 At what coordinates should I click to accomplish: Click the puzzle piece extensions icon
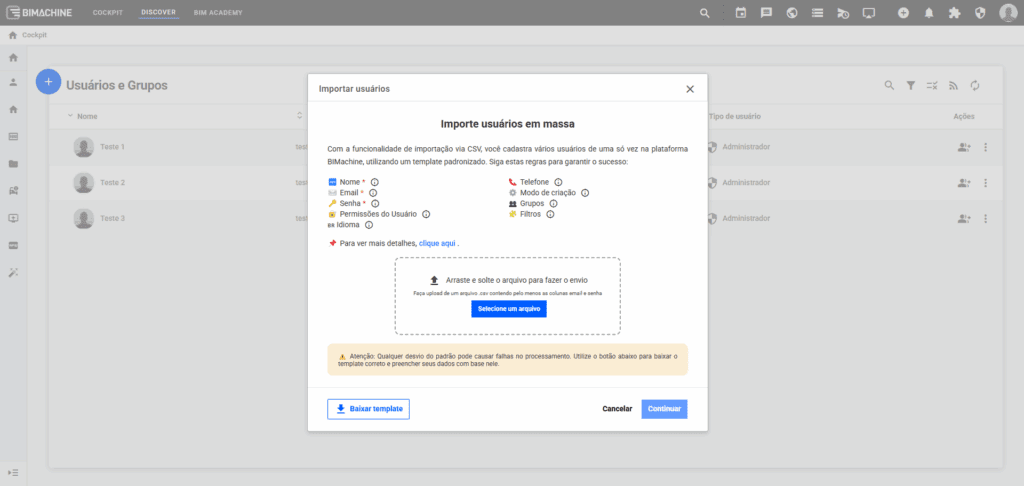pos(954,13)
